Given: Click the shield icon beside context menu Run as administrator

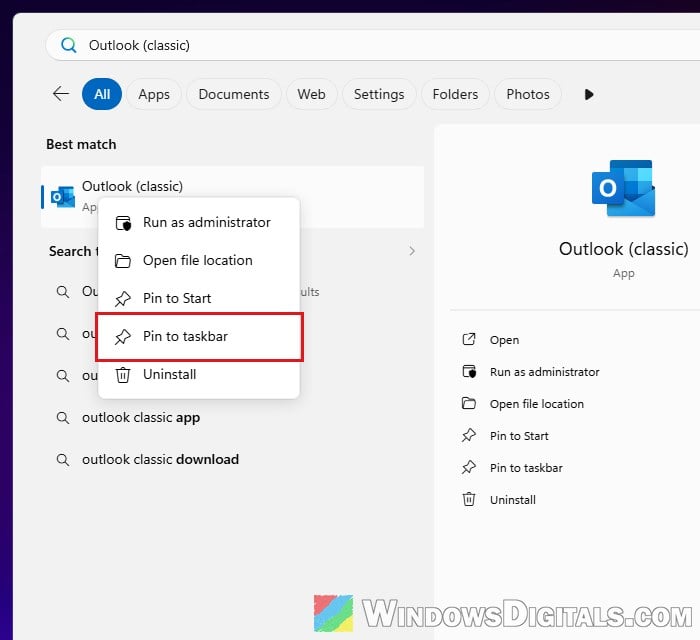Looking at the screenshot, I should (x=123, y=223).
